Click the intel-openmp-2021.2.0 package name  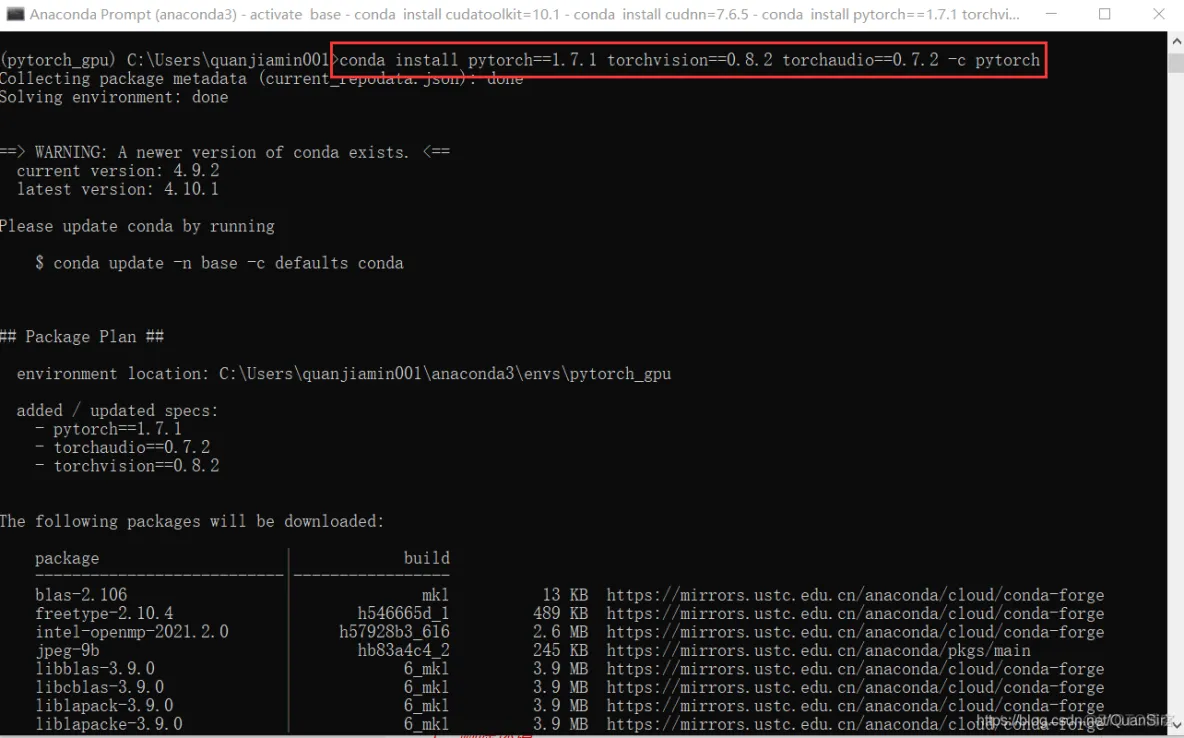131,631
